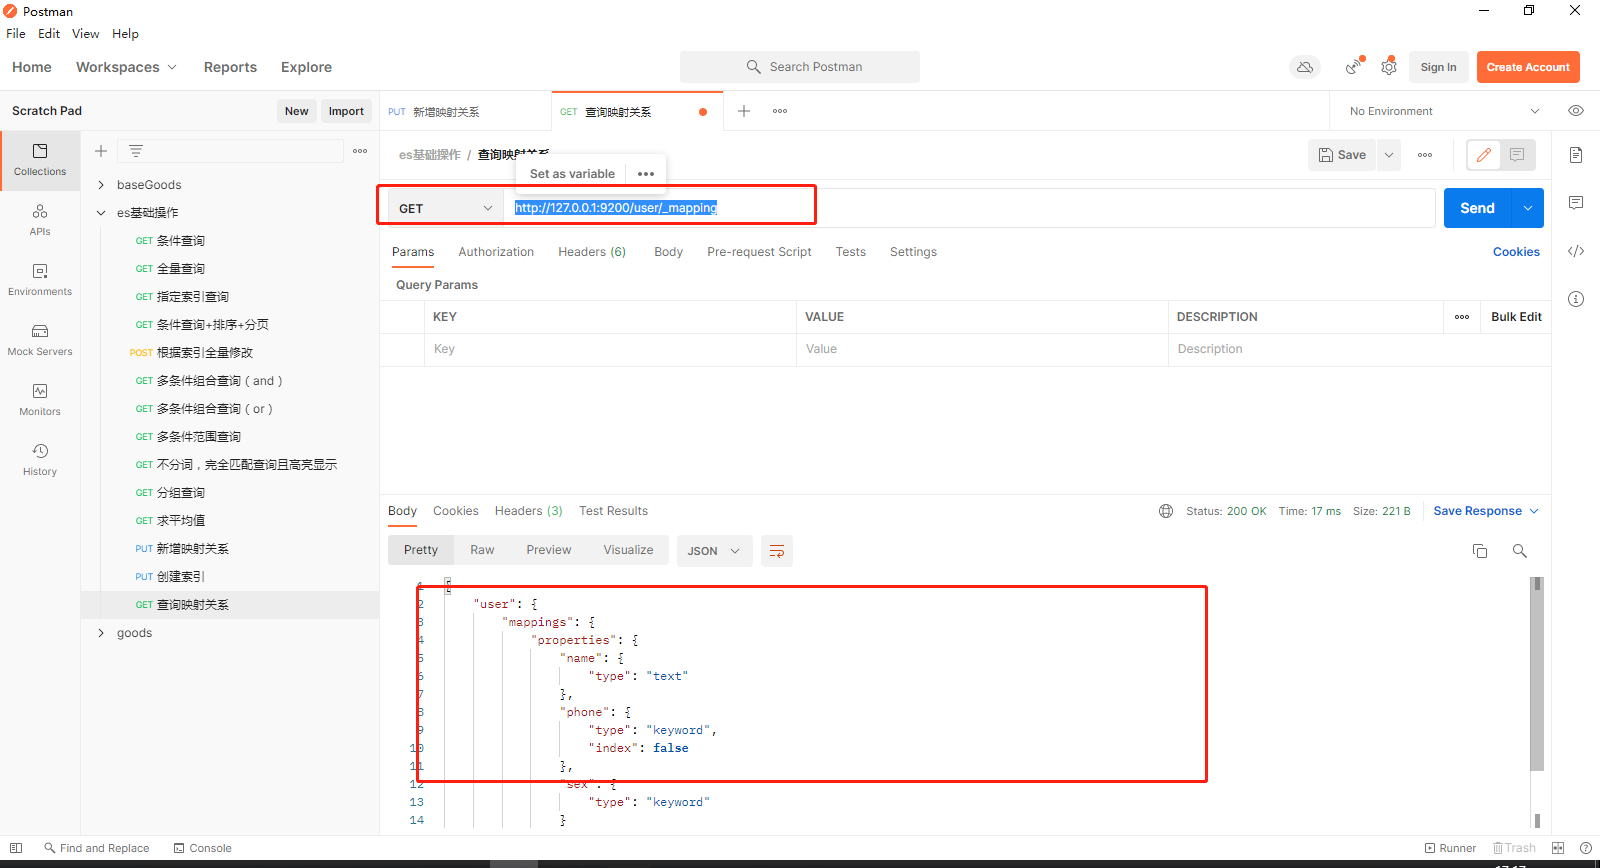Image resolution: width=1600 pixels, height=868 pixels.
Task: Click the response body vertical scrollbar
Action: tap(1537, 674)
